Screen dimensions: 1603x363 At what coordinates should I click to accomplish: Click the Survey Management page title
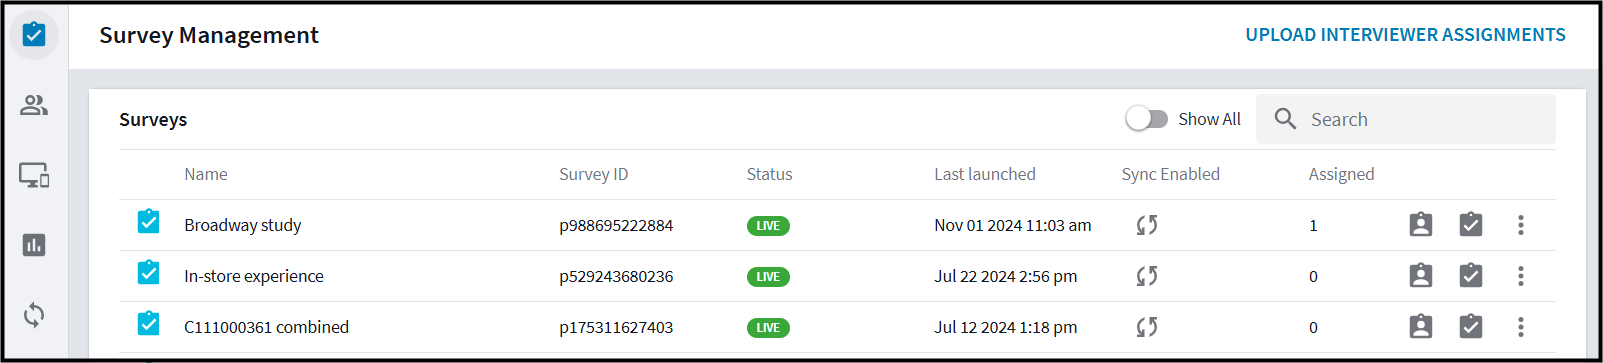(209, 35)
